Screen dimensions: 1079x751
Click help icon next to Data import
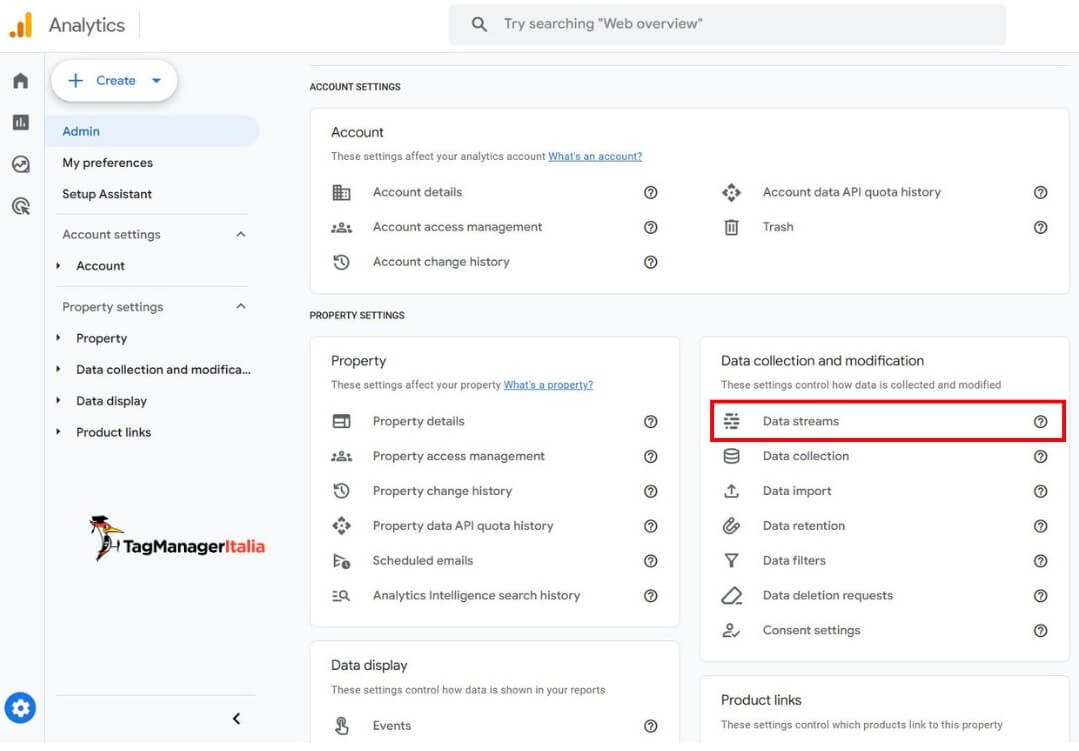click(1040, 491)
